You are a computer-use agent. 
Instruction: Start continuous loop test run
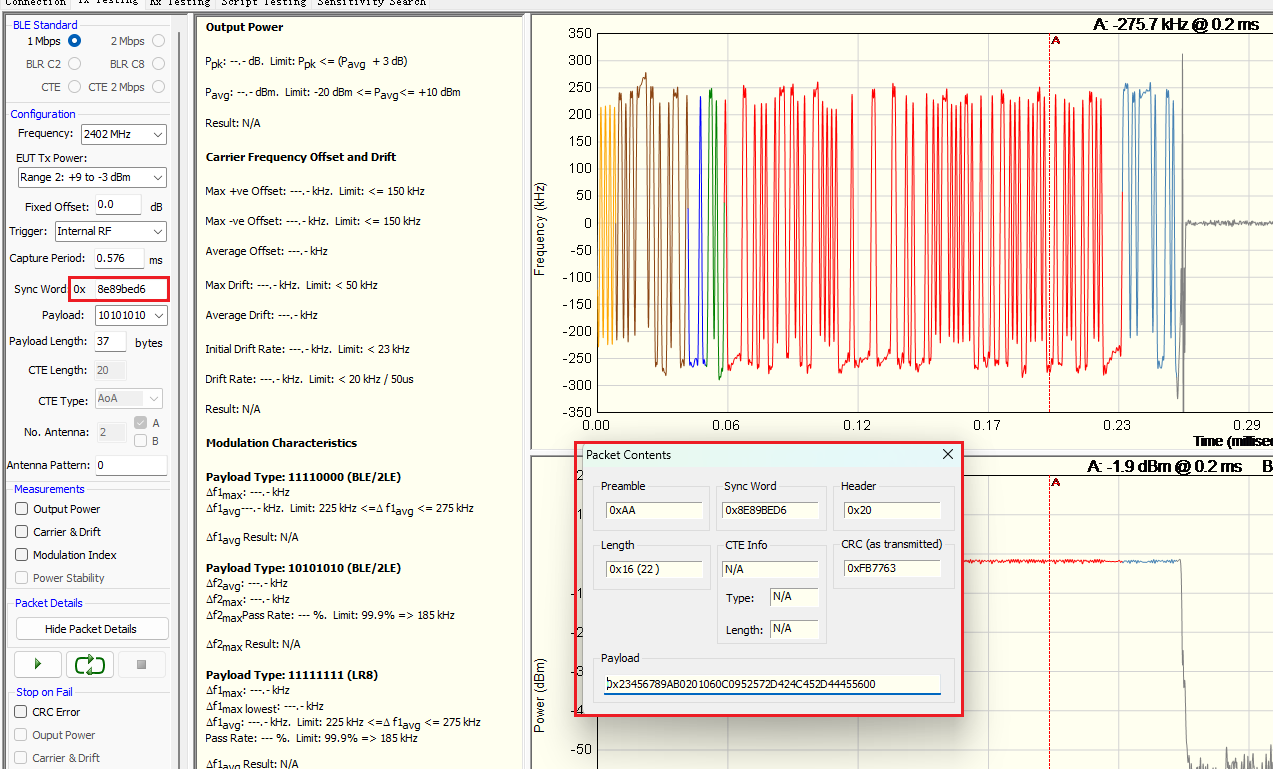click(90, 664)
